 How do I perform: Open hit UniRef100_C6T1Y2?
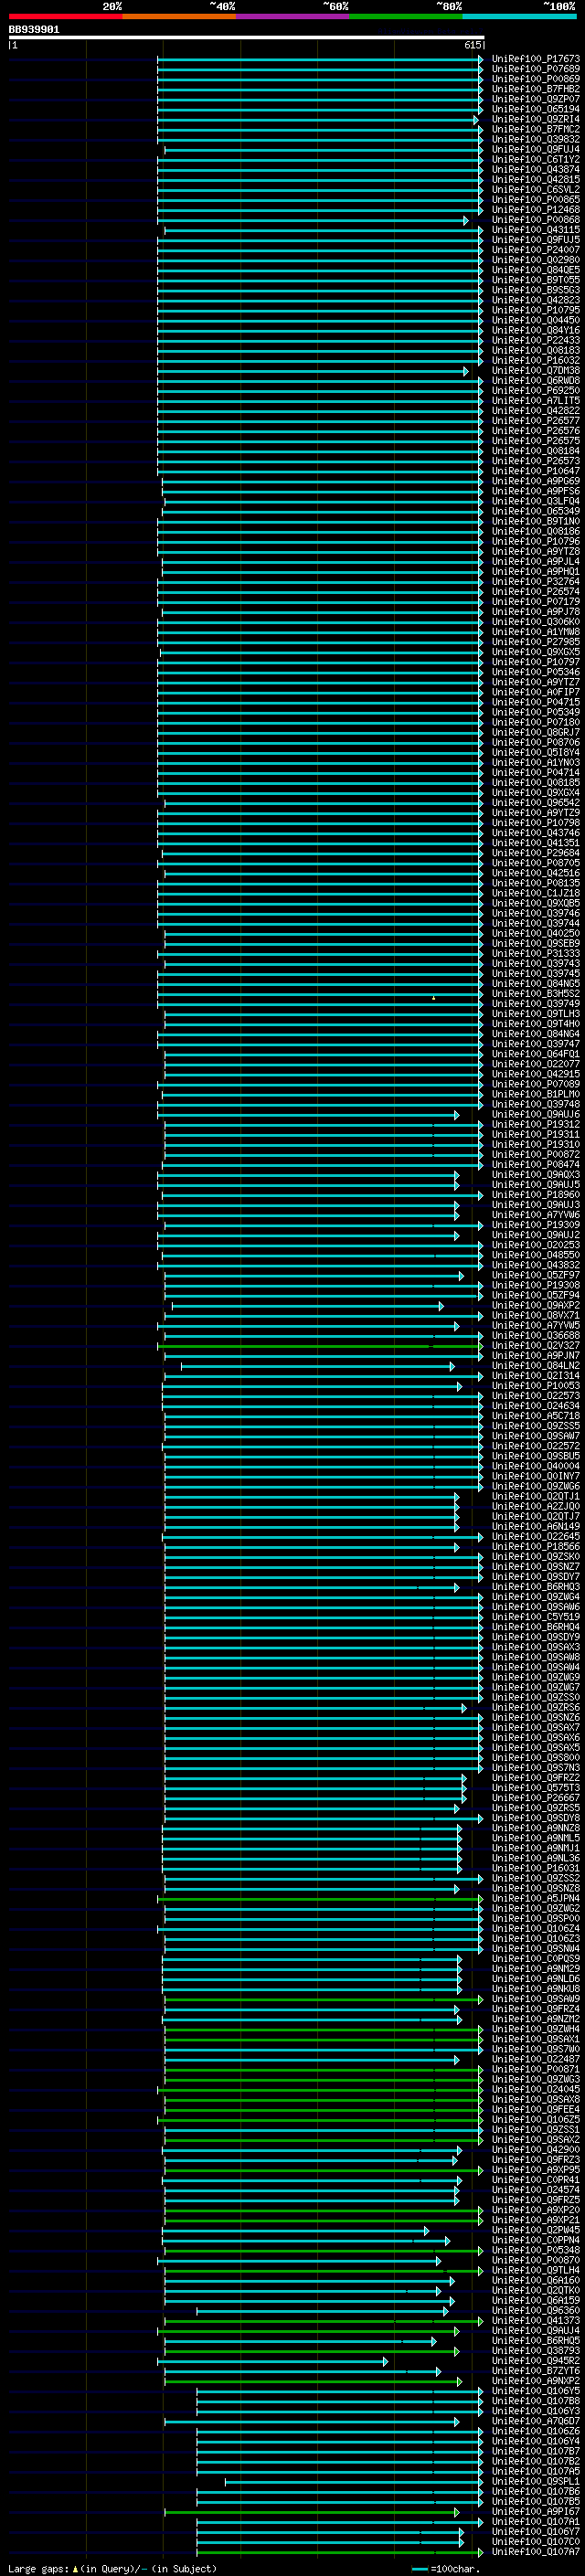click(535, 159)
